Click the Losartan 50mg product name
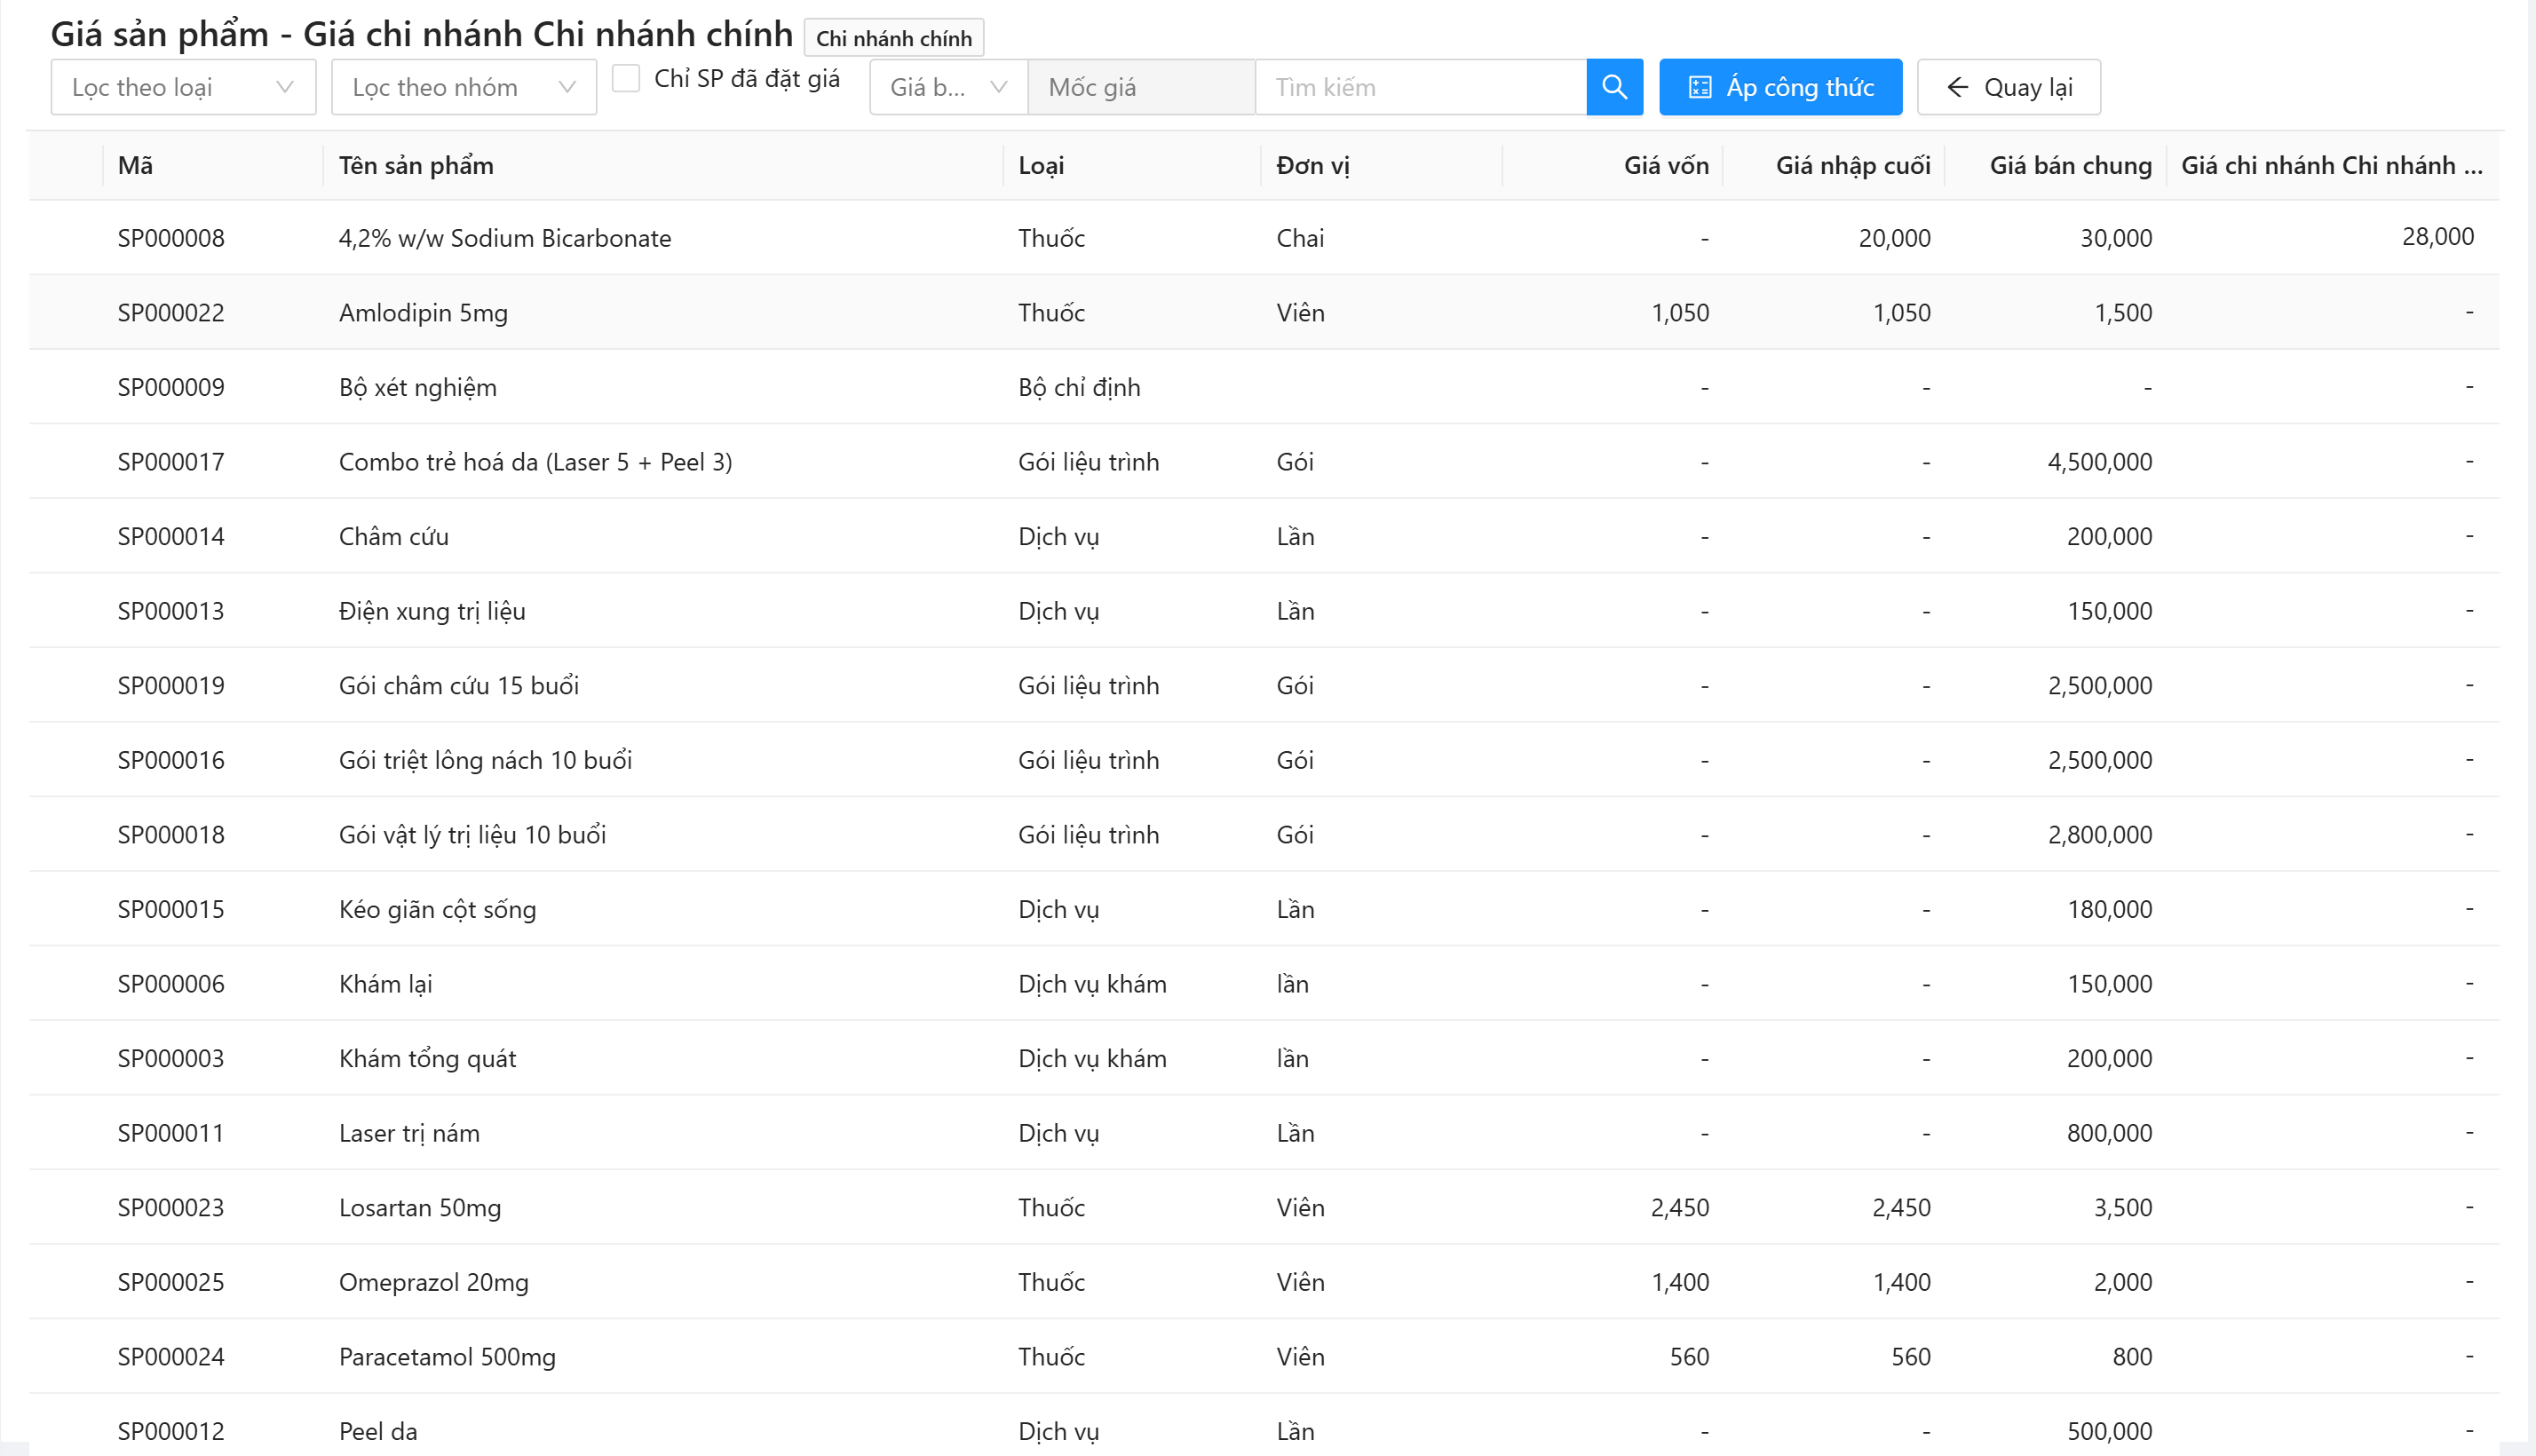The height and width of the screenshot is (1456, 2536). pos(420,1207)
